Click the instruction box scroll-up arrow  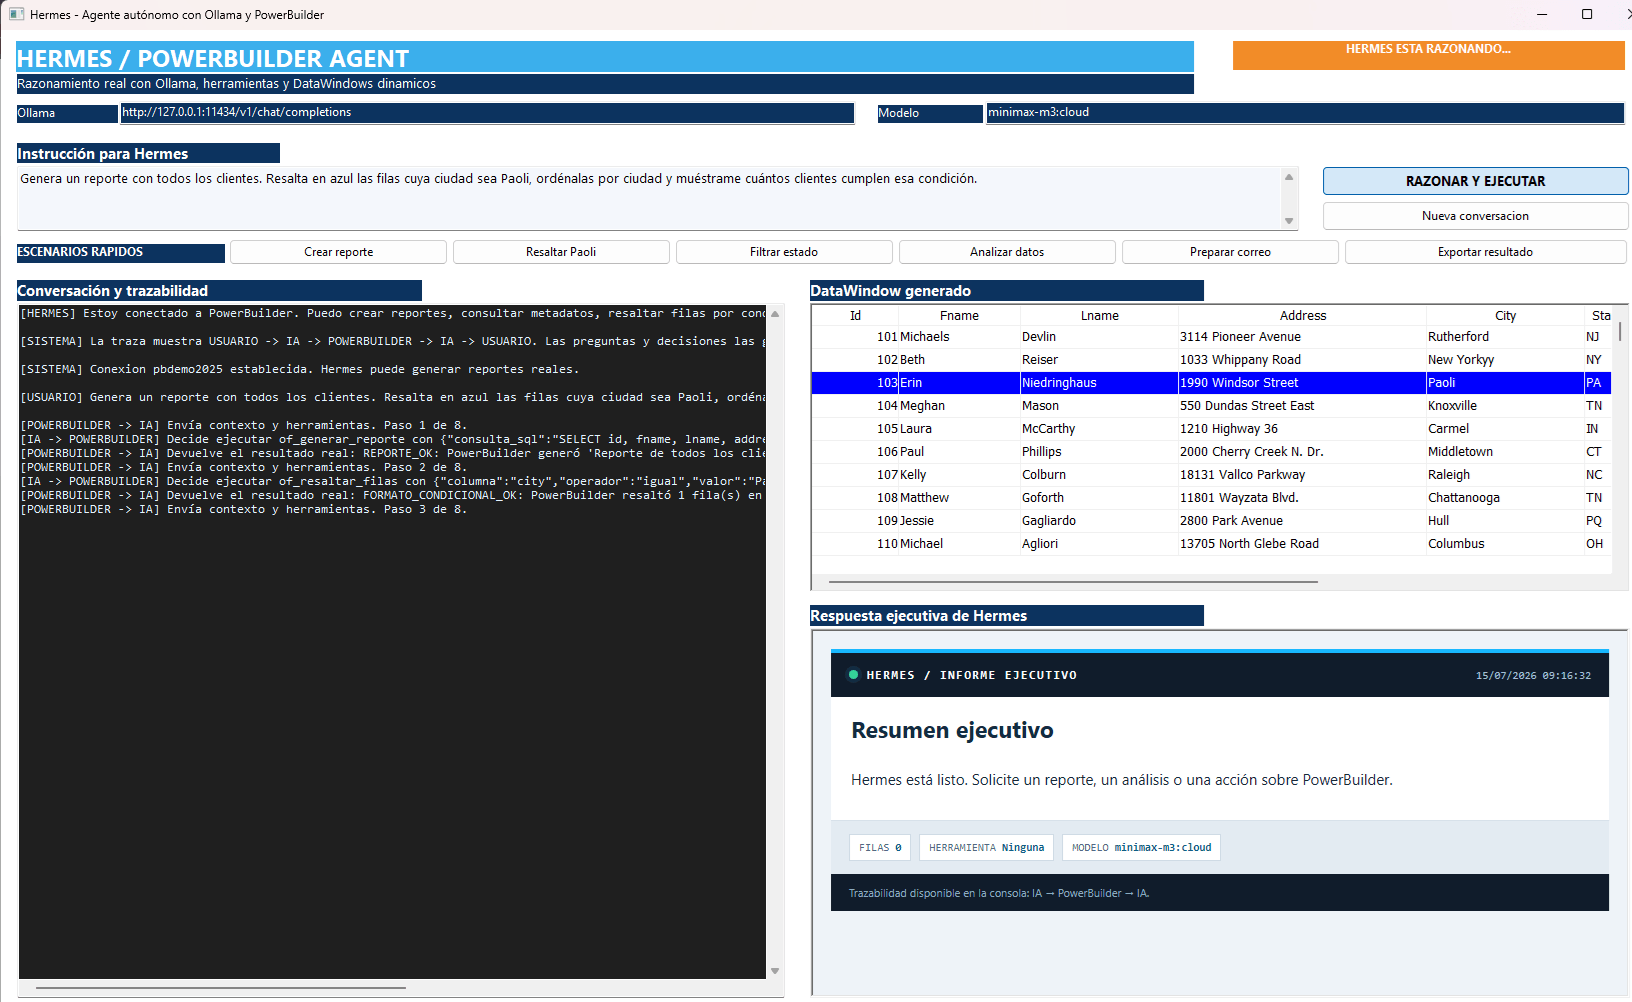tap(1289, 177)
